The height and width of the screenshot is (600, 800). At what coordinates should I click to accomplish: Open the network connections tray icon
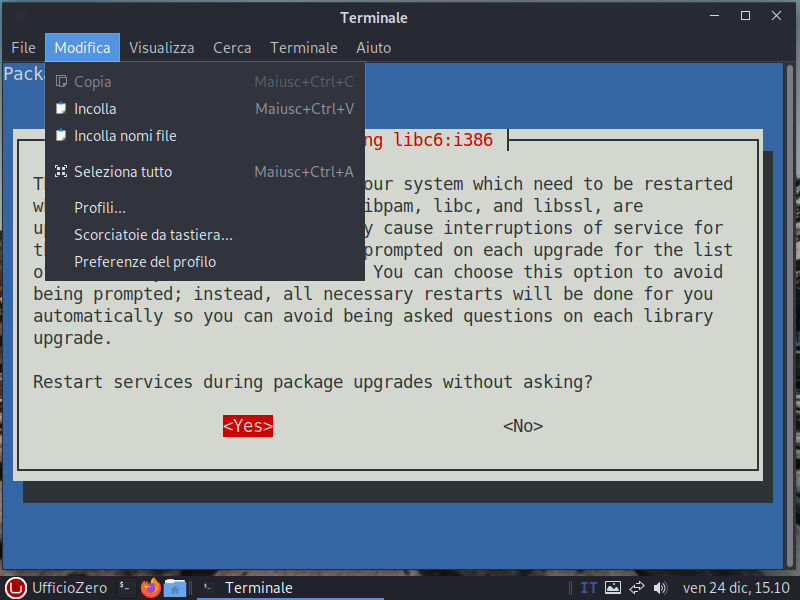636,588
